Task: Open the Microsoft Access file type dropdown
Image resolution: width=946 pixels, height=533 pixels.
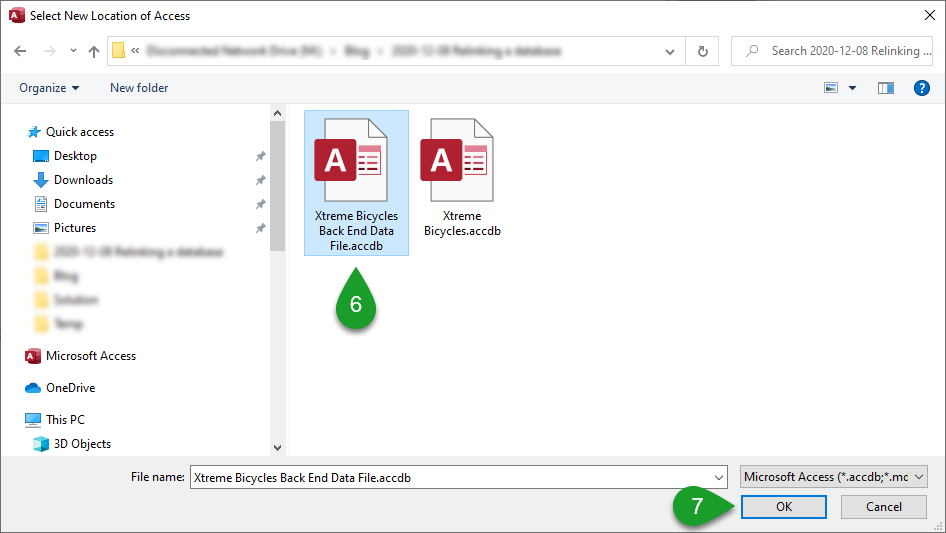Action: coord(834,477)
